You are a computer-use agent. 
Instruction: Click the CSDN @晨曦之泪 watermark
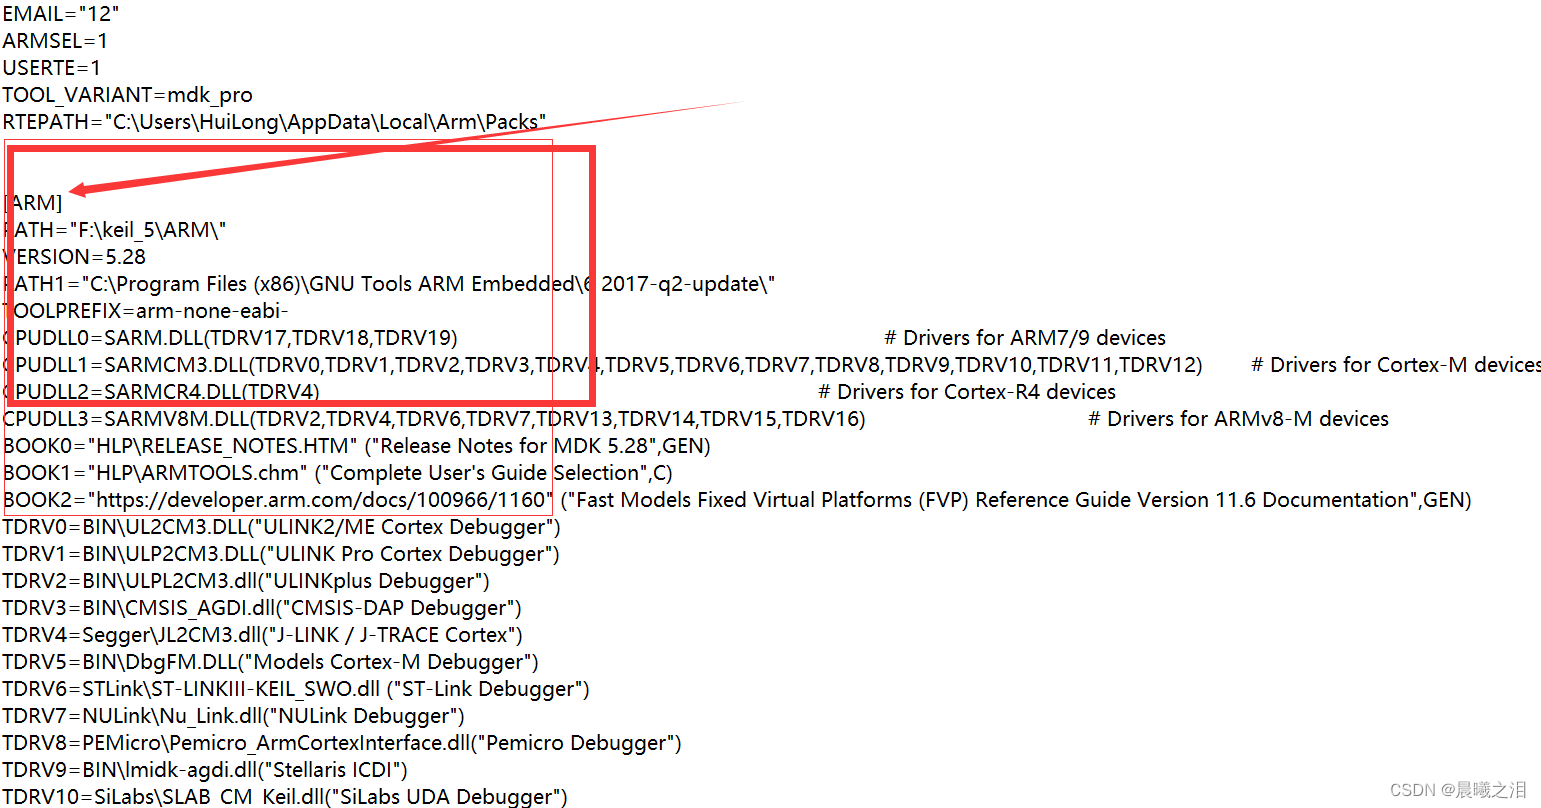(x=1462, y=790)
